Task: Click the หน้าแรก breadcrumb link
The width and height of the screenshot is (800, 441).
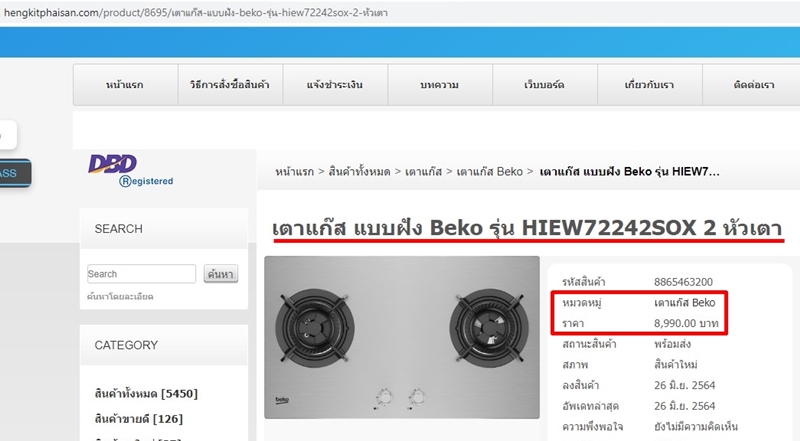Action: [294, 172]
